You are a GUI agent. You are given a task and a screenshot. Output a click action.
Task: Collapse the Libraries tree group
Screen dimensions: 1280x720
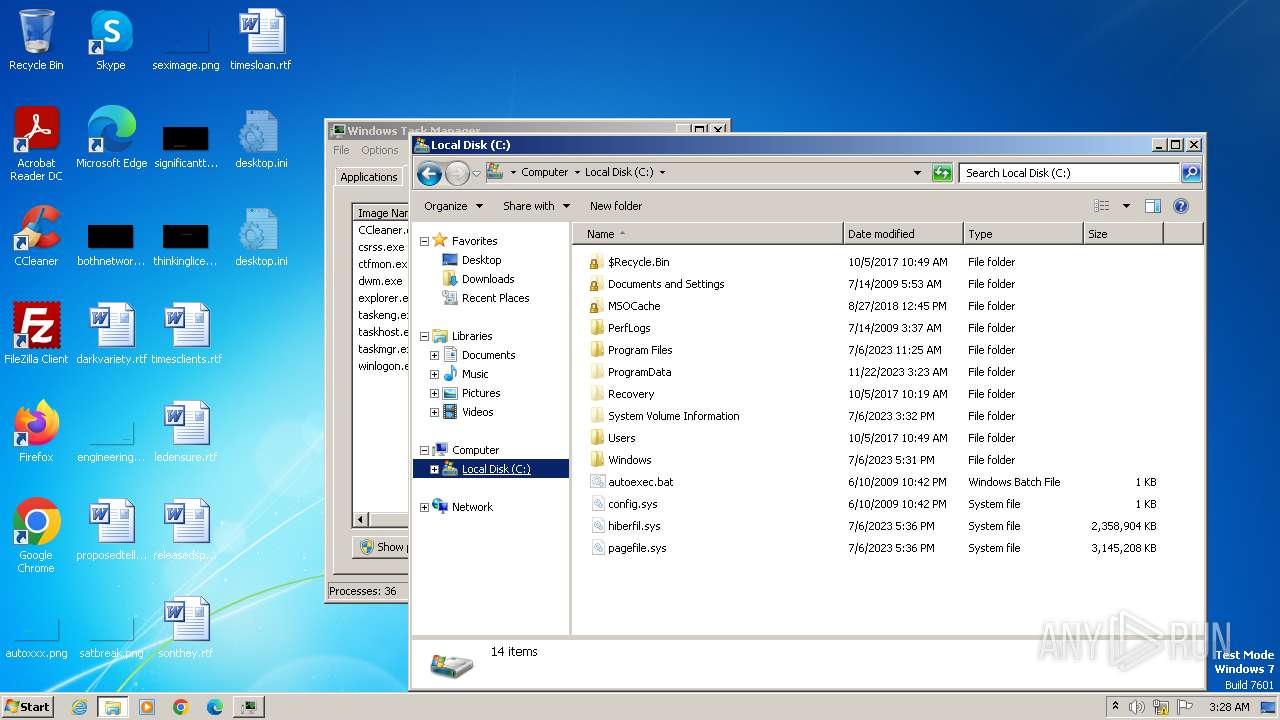coord(424,336)
